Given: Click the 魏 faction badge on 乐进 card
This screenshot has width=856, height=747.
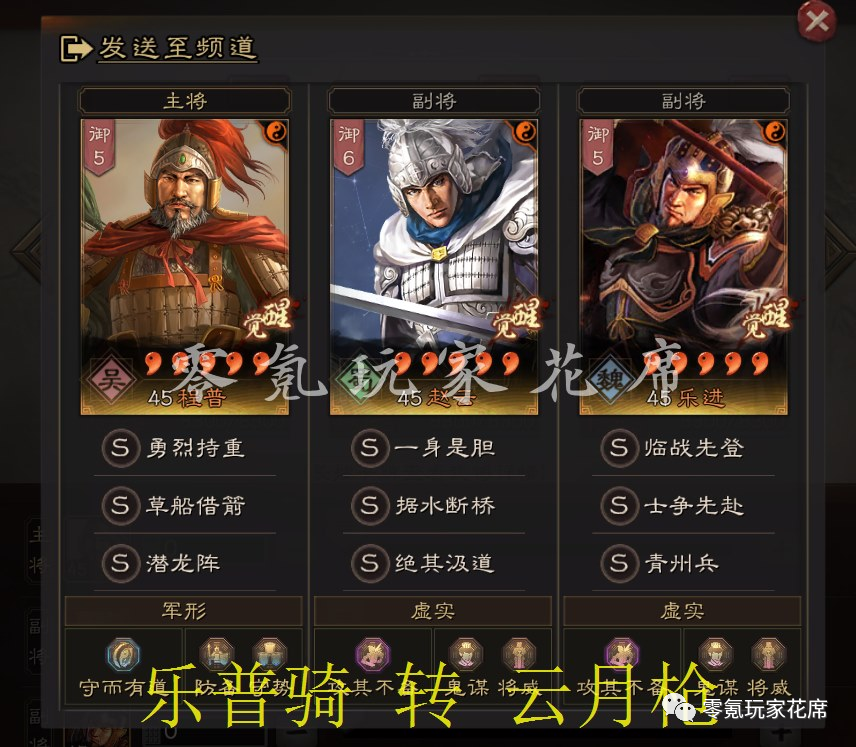Looking at the screenshot, I should click(x=610, y=380).
